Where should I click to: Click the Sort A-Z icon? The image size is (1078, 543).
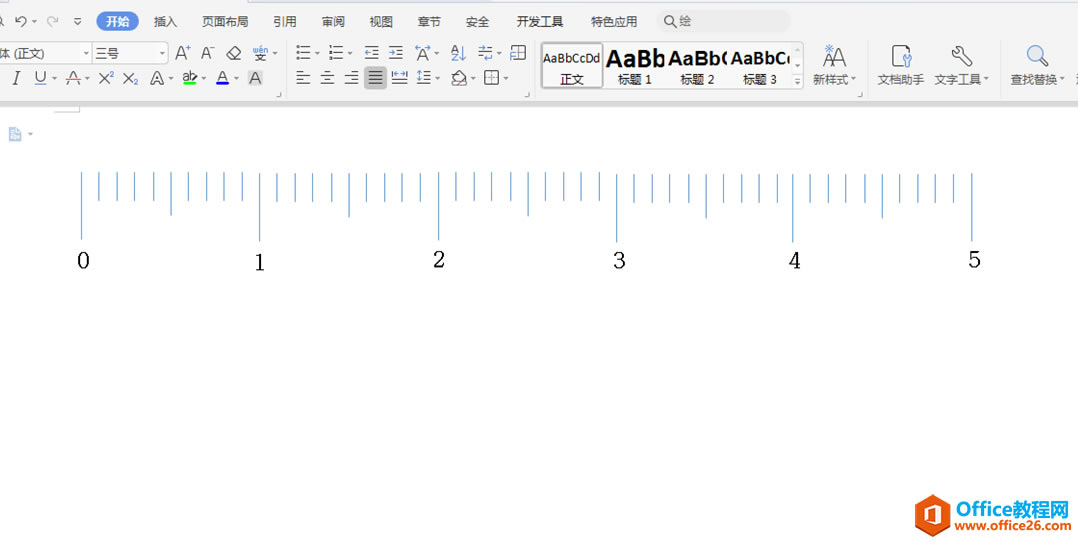[x=458, y=52]
